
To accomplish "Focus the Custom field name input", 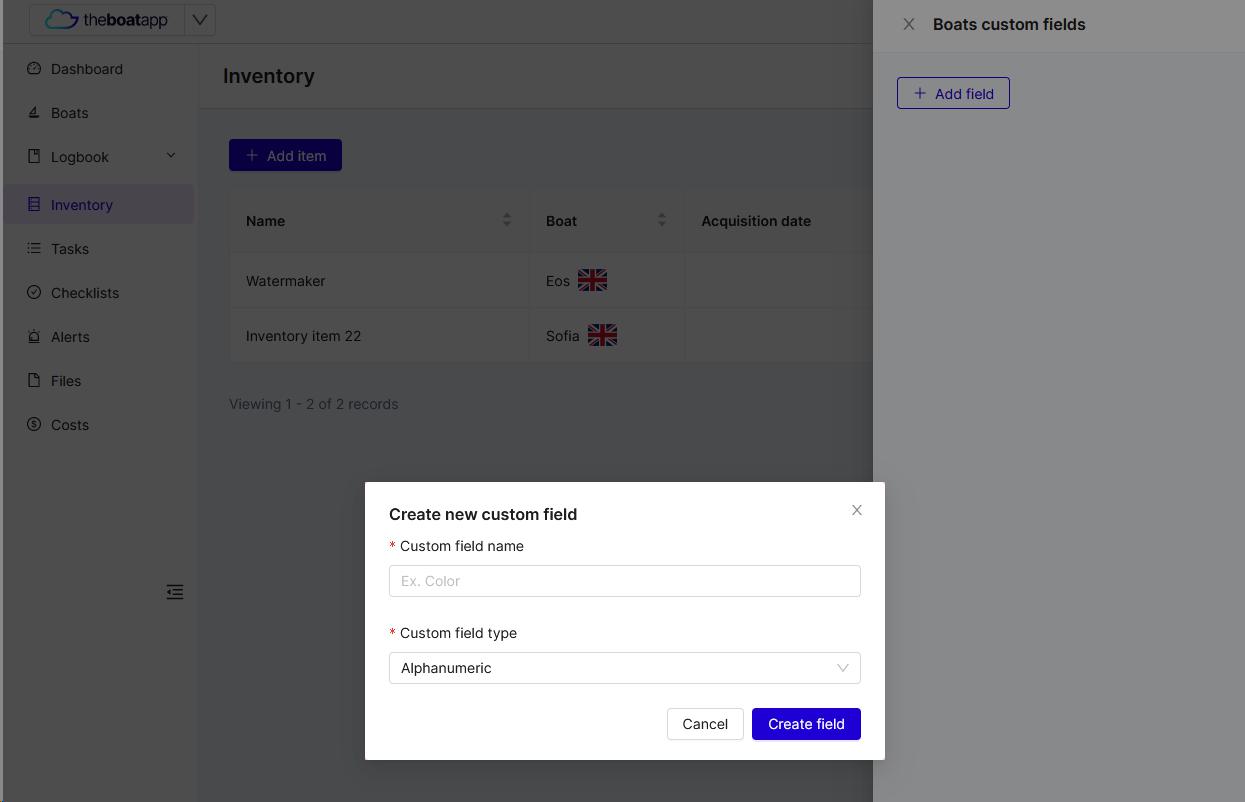I will 625,581.
